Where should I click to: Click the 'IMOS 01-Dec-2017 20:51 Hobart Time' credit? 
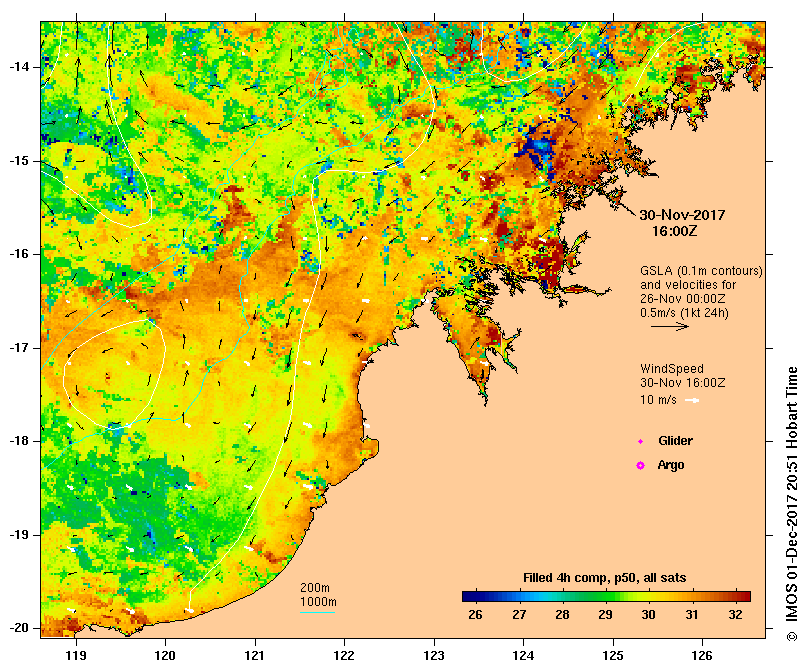coord(792,504)
